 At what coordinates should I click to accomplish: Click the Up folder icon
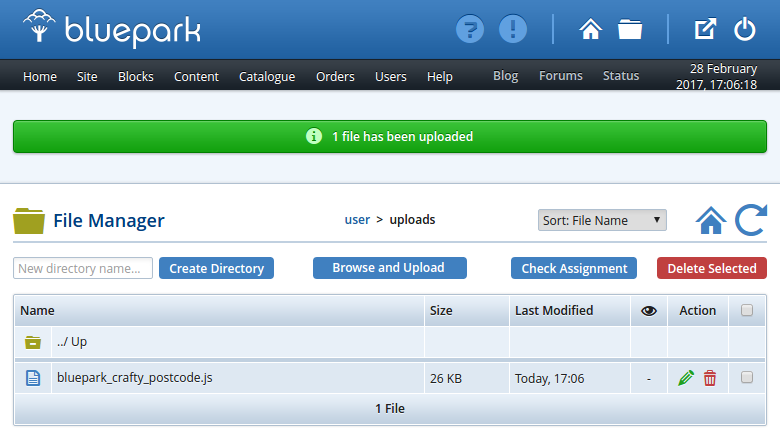click(33, 342)
